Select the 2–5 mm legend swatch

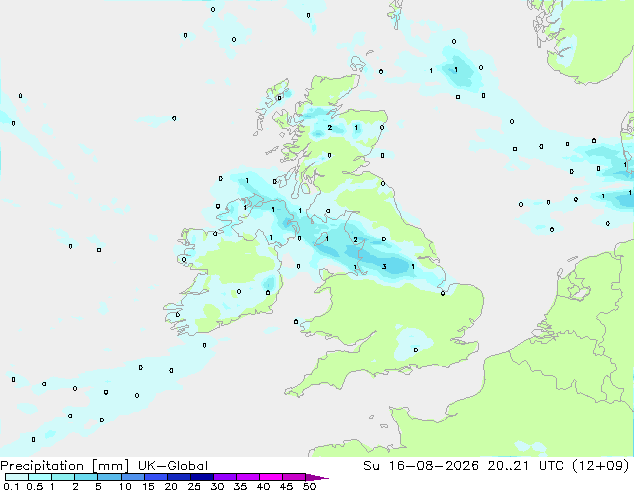point(86,477)
